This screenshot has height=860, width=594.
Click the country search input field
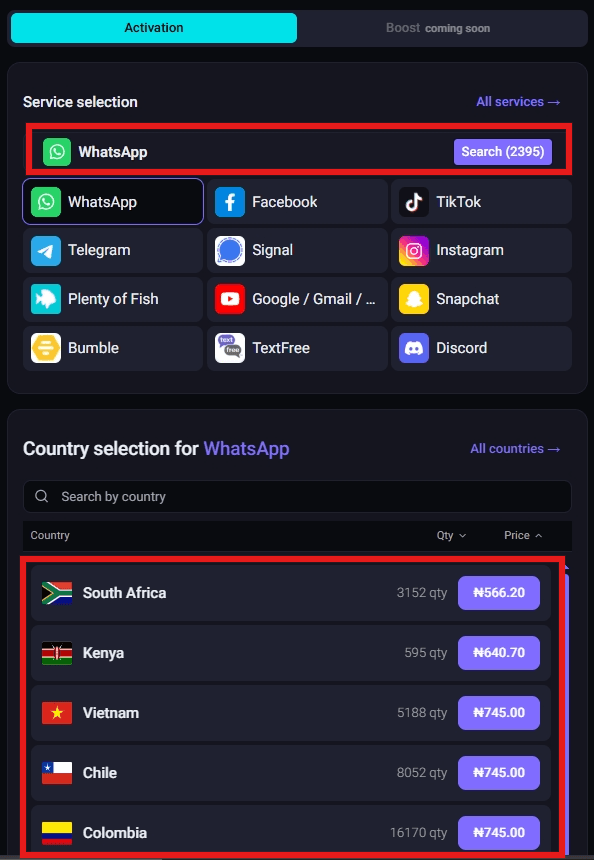[x=297, y=496]
